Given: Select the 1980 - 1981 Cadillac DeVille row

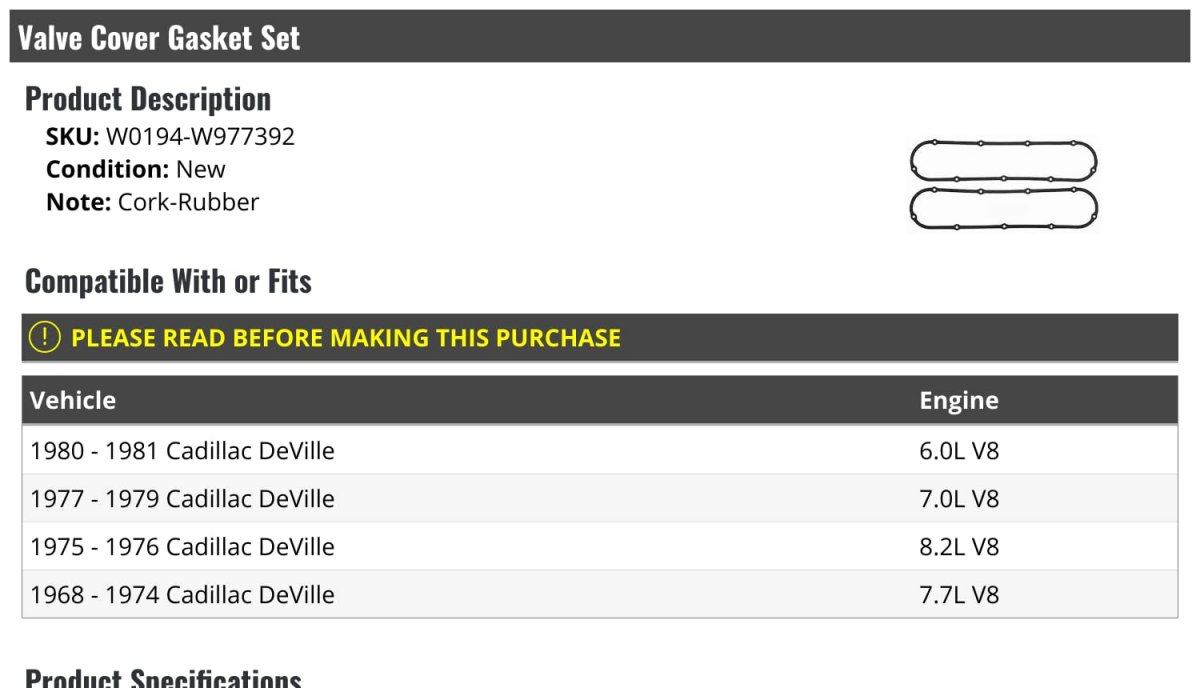Looking at the screenshot, I should point(600,451).
